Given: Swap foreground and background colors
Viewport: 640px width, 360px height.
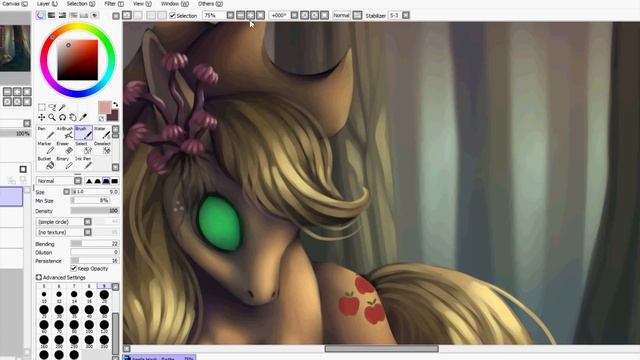Looking at the screenshot, I should [x=115, y=104].
